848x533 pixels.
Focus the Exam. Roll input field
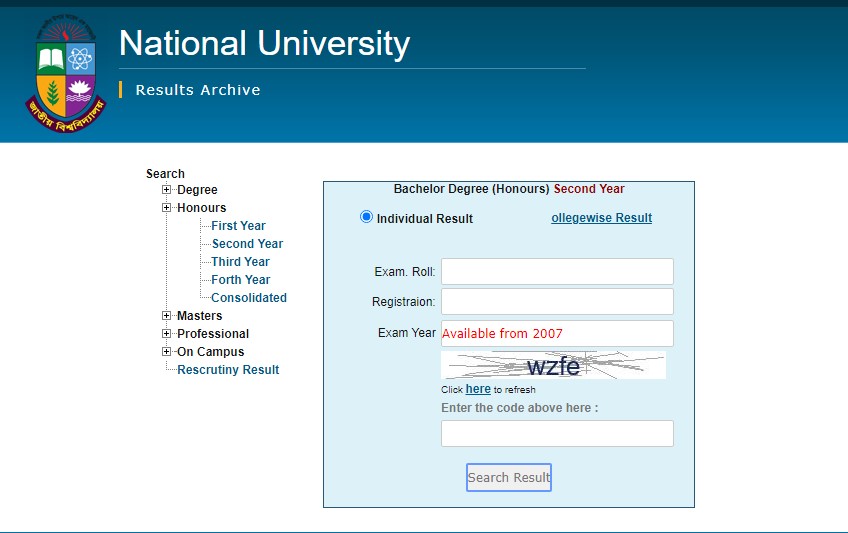point(557,271)
